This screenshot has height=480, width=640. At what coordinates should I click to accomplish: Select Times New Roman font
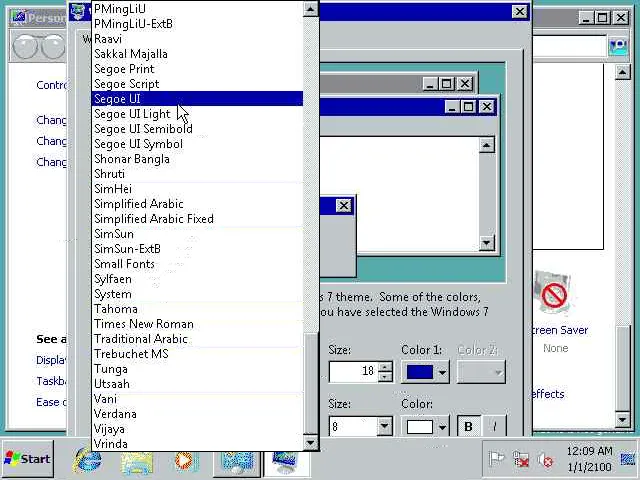point(198,324)
